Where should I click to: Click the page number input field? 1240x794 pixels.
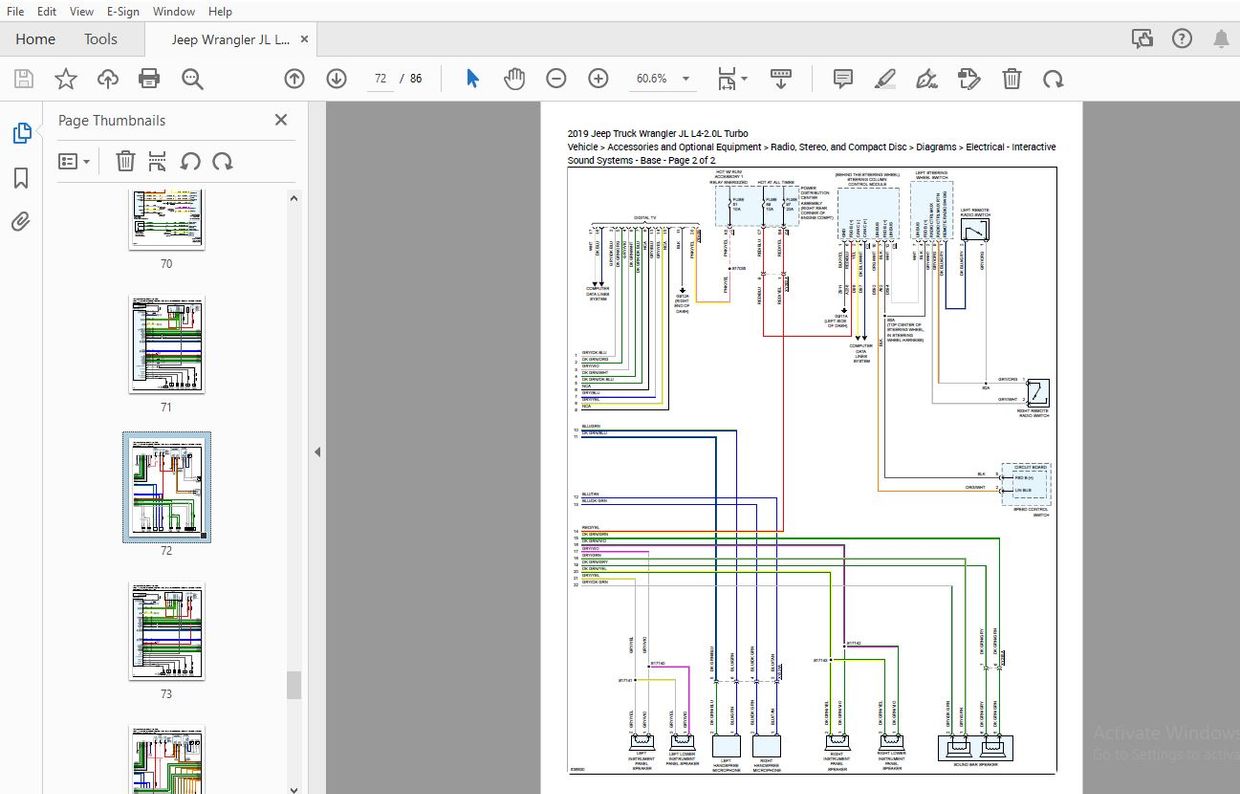tap(380, 79)
